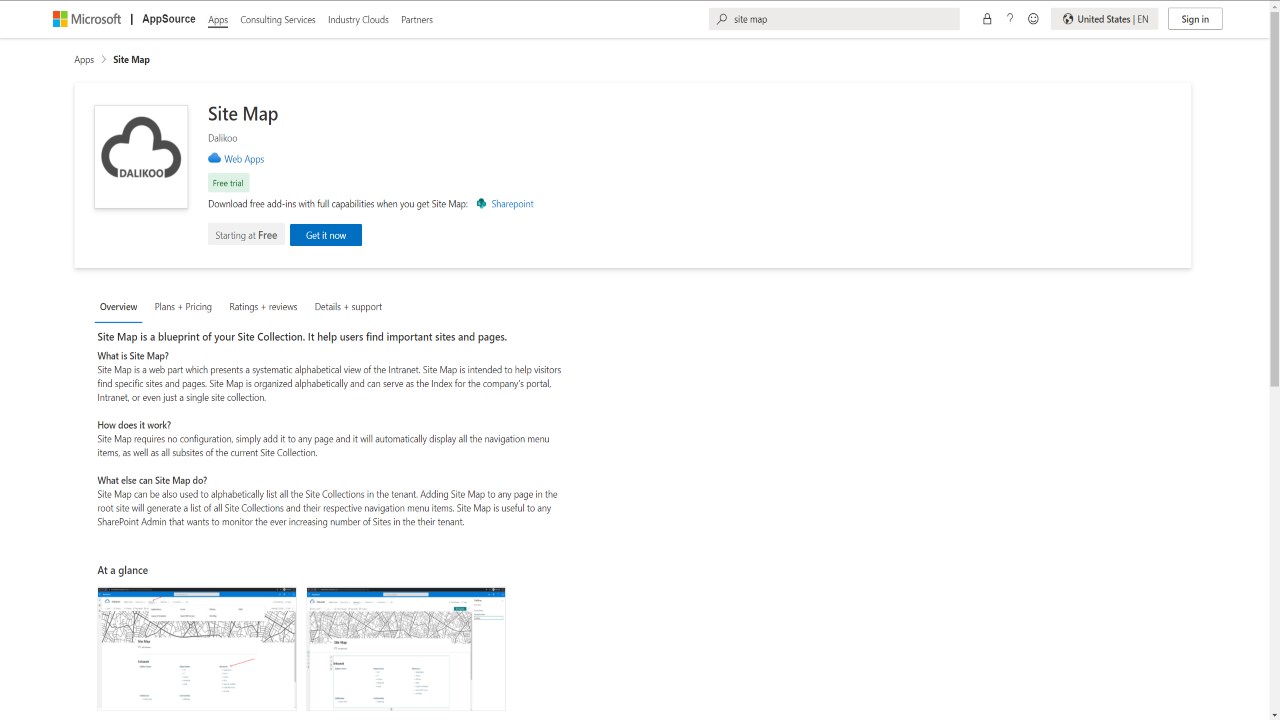This screenshot has width=1280, height=720.
Task: Open the AppSource home link
Action: point(169,19)
